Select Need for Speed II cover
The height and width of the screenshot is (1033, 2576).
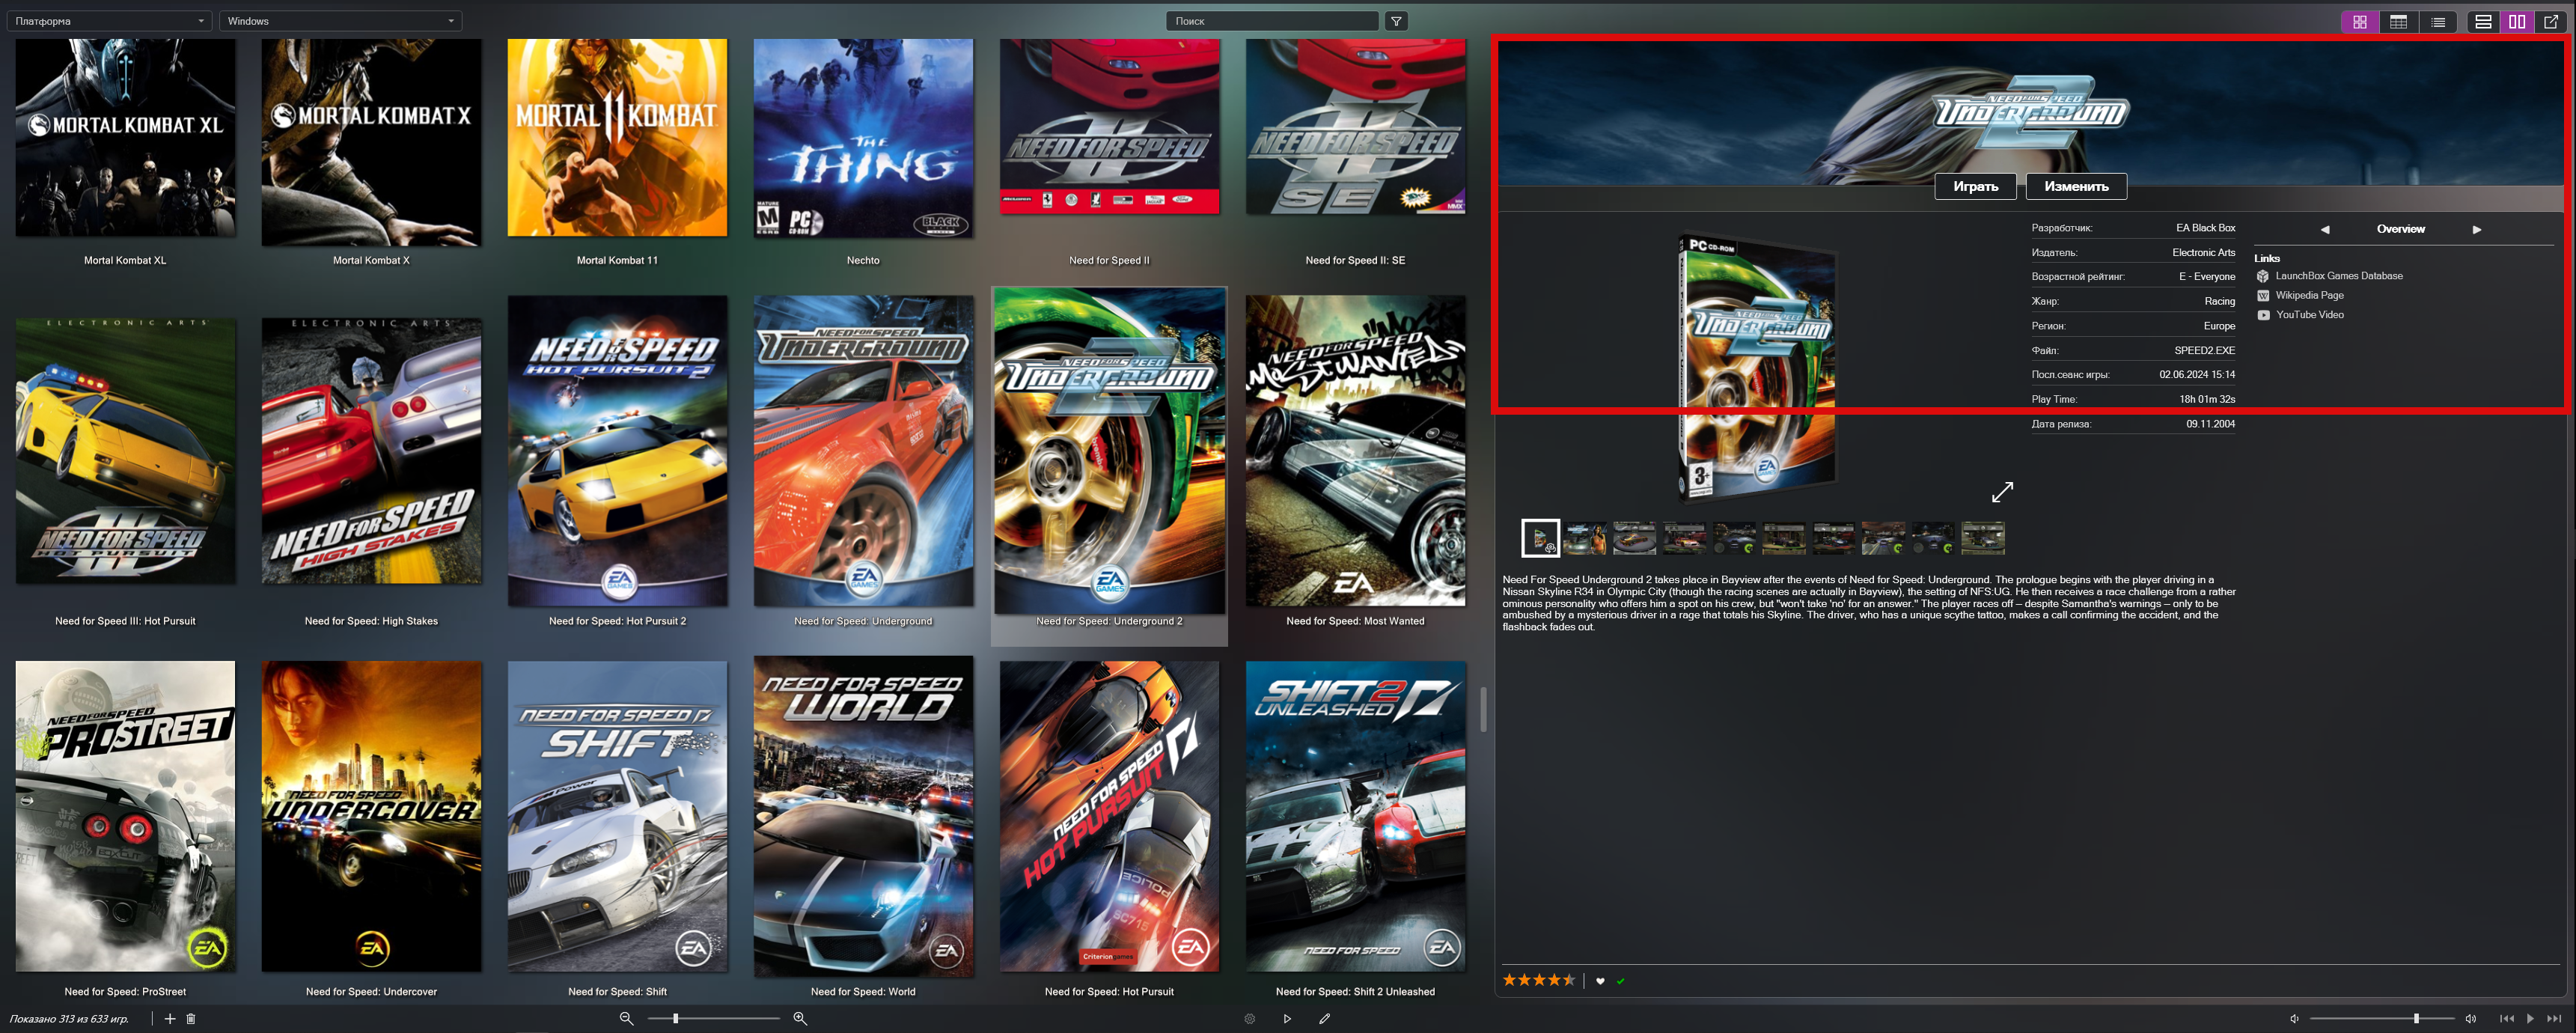(x=1109, y=126)
